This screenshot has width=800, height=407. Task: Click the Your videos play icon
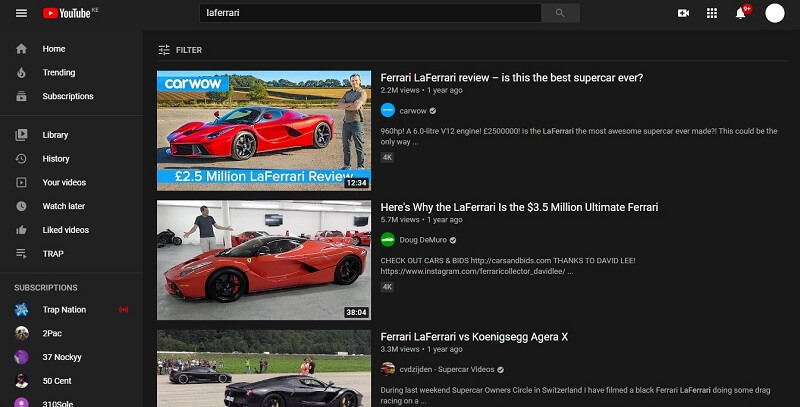coord(21,183)
